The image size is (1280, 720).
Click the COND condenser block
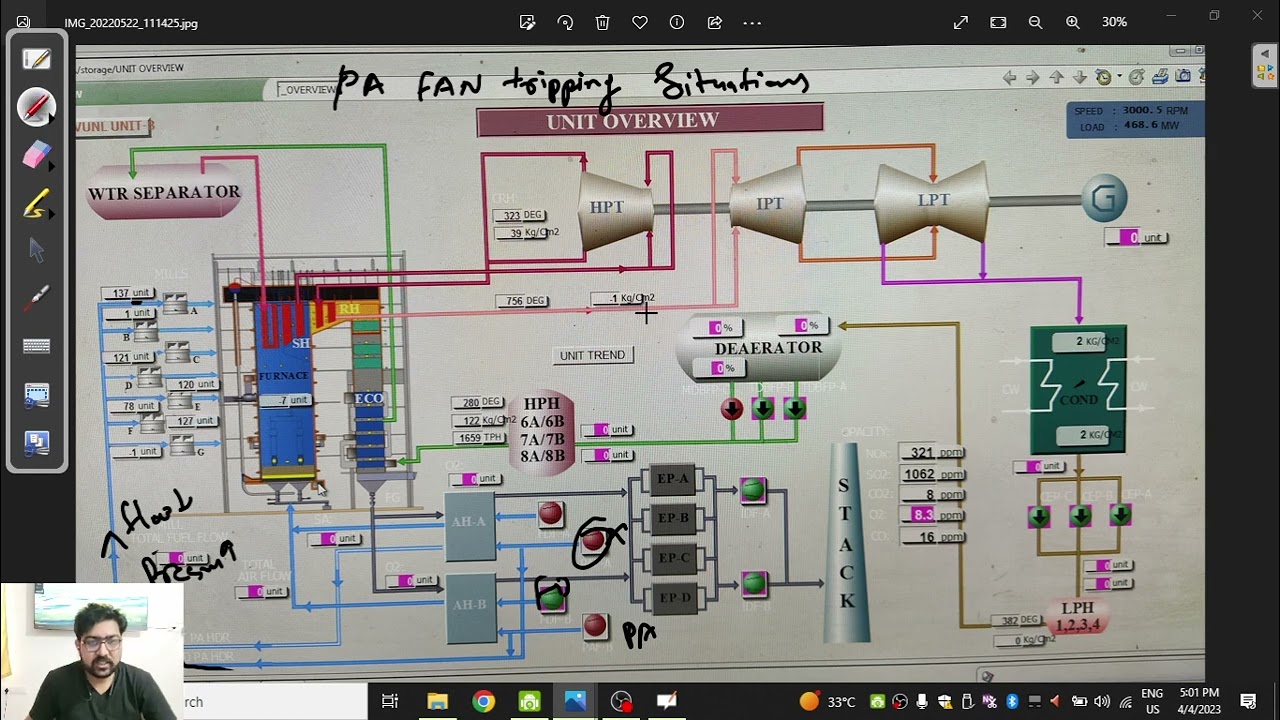1078,390
